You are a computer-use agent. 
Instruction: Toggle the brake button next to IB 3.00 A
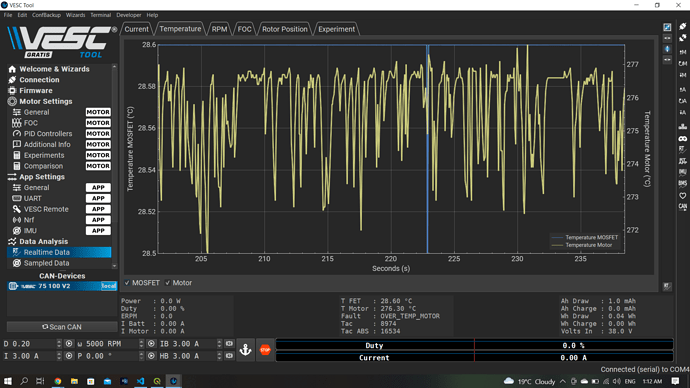coord(229,344)
